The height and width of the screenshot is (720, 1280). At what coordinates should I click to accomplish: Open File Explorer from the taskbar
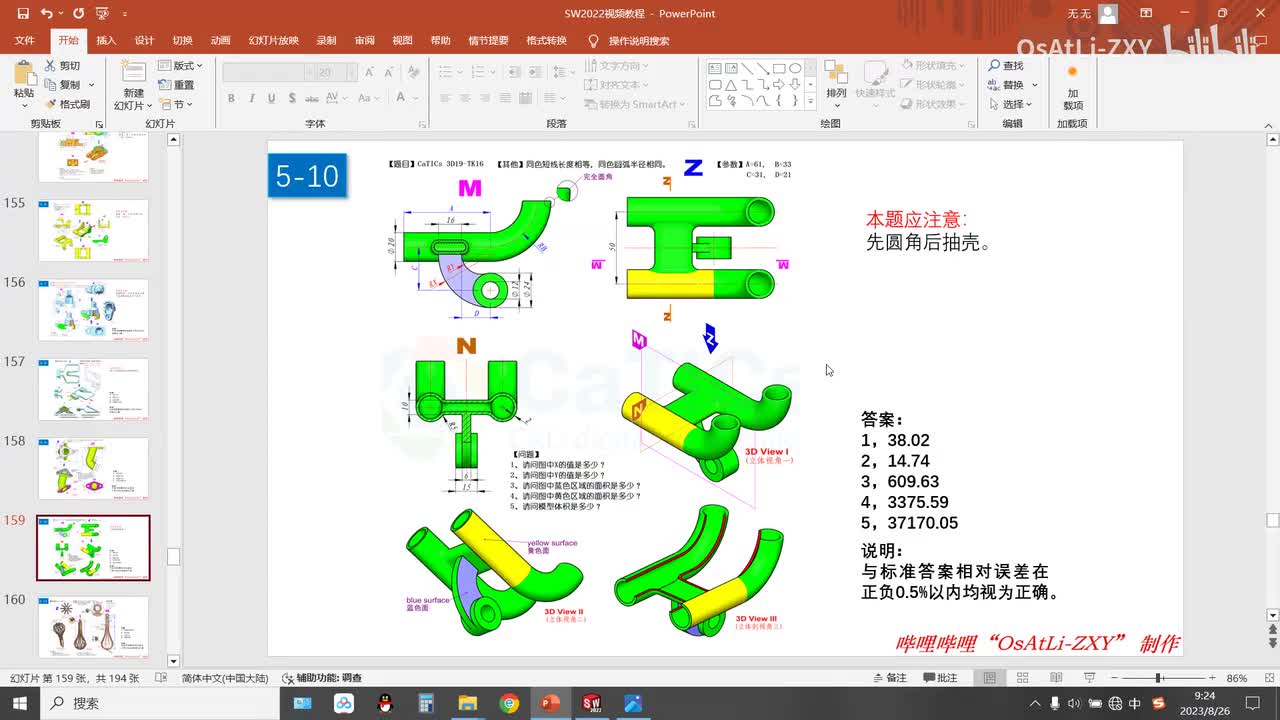tap(468, 703)
